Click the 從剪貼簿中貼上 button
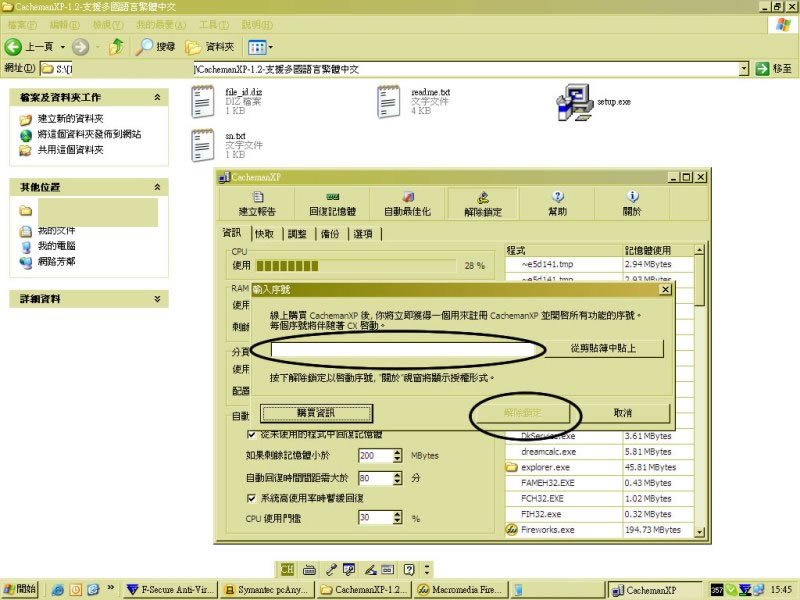 point(603,348)
